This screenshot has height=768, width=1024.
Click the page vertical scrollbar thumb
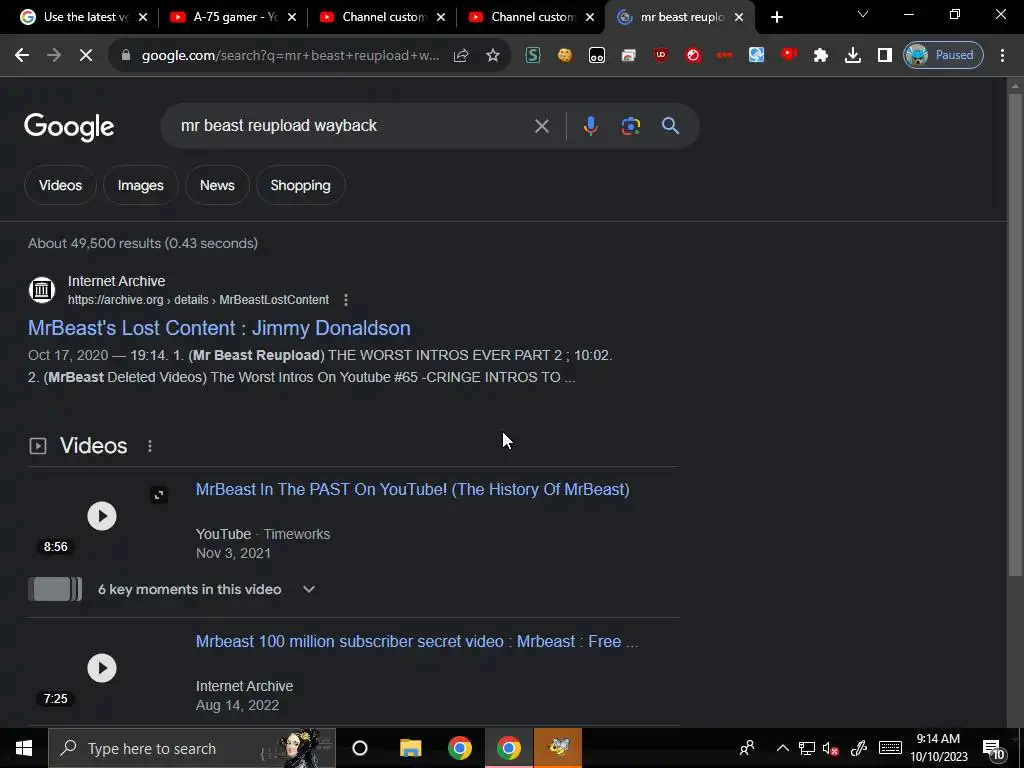point(1015,334)
